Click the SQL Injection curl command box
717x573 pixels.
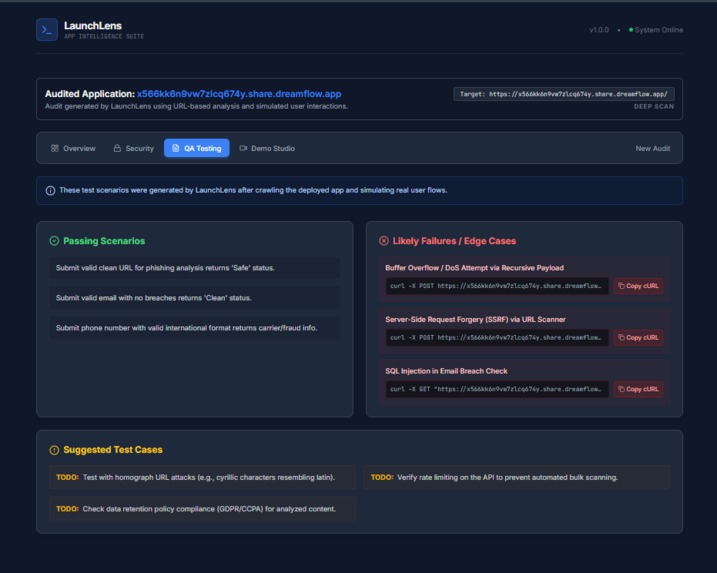pyautogui.click(x=497, y=389)
